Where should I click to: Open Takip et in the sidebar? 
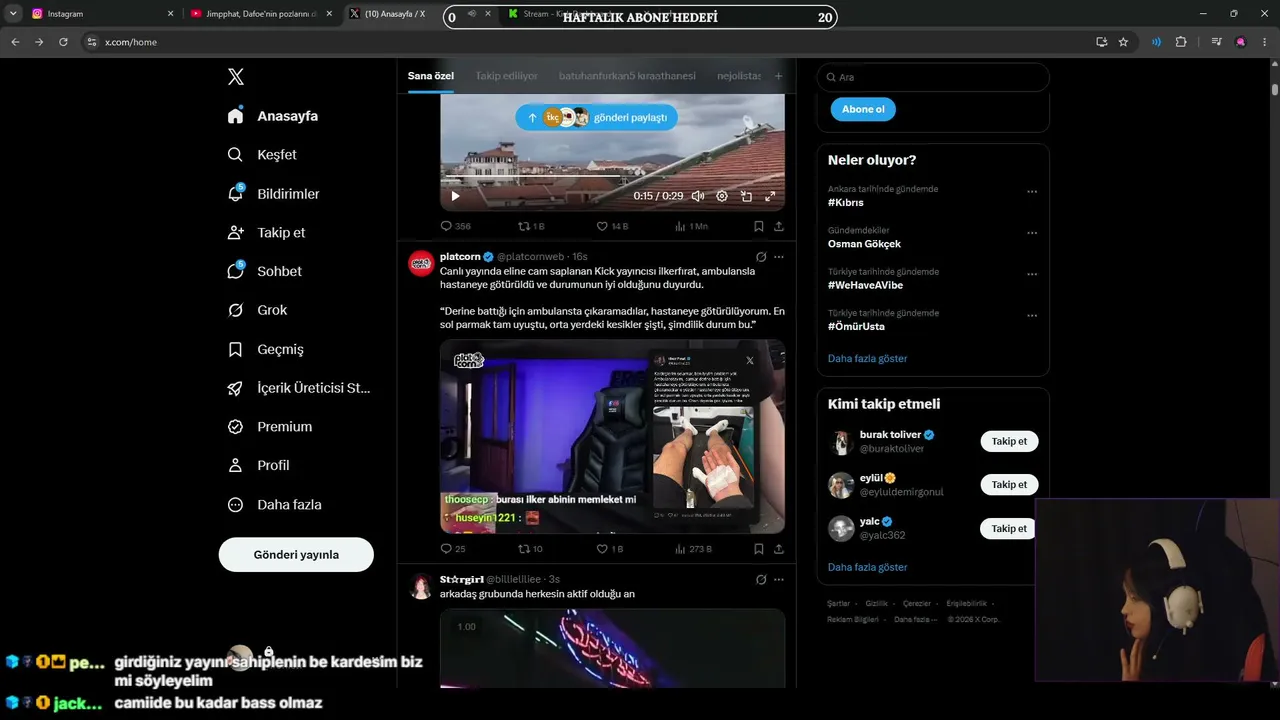[x=266, y=233]
